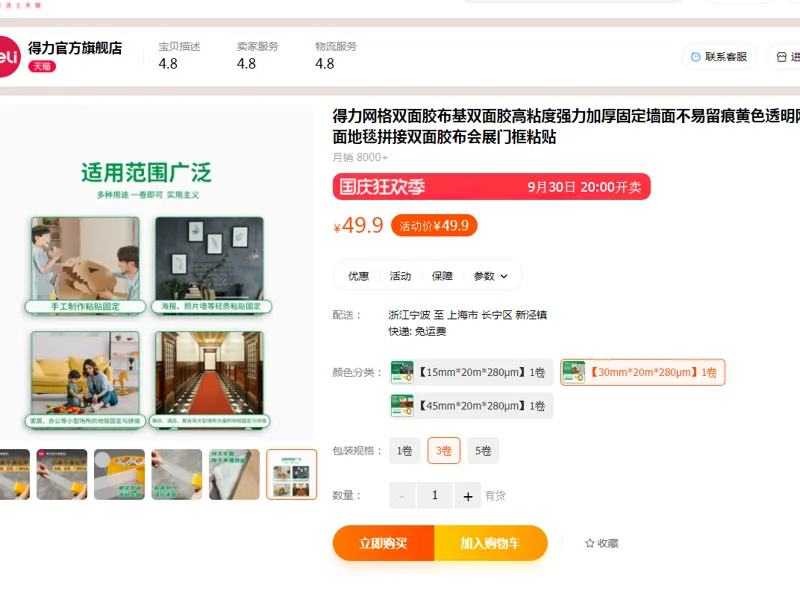Click the 物流服务 4.8 rating
The image size is (800, 605).
(x=336, y=56)
